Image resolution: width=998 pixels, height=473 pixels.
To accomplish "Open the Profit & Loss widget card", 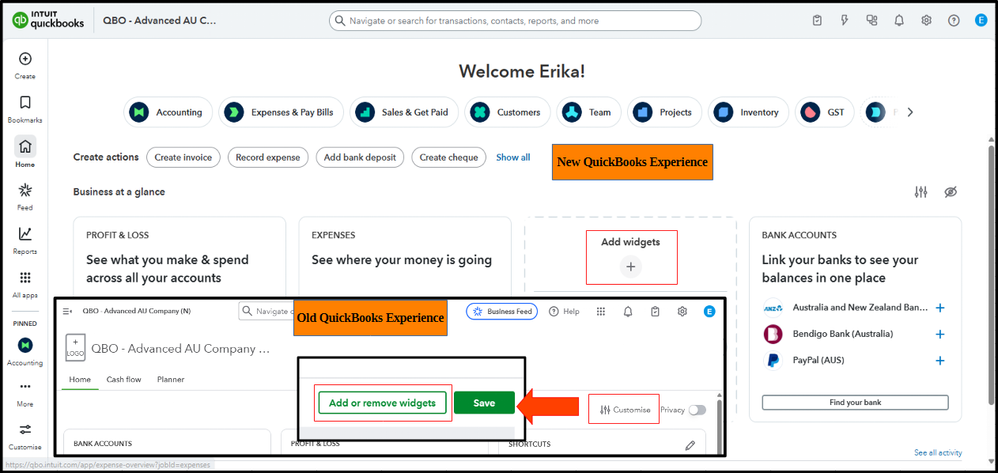I will click(179, 256).
